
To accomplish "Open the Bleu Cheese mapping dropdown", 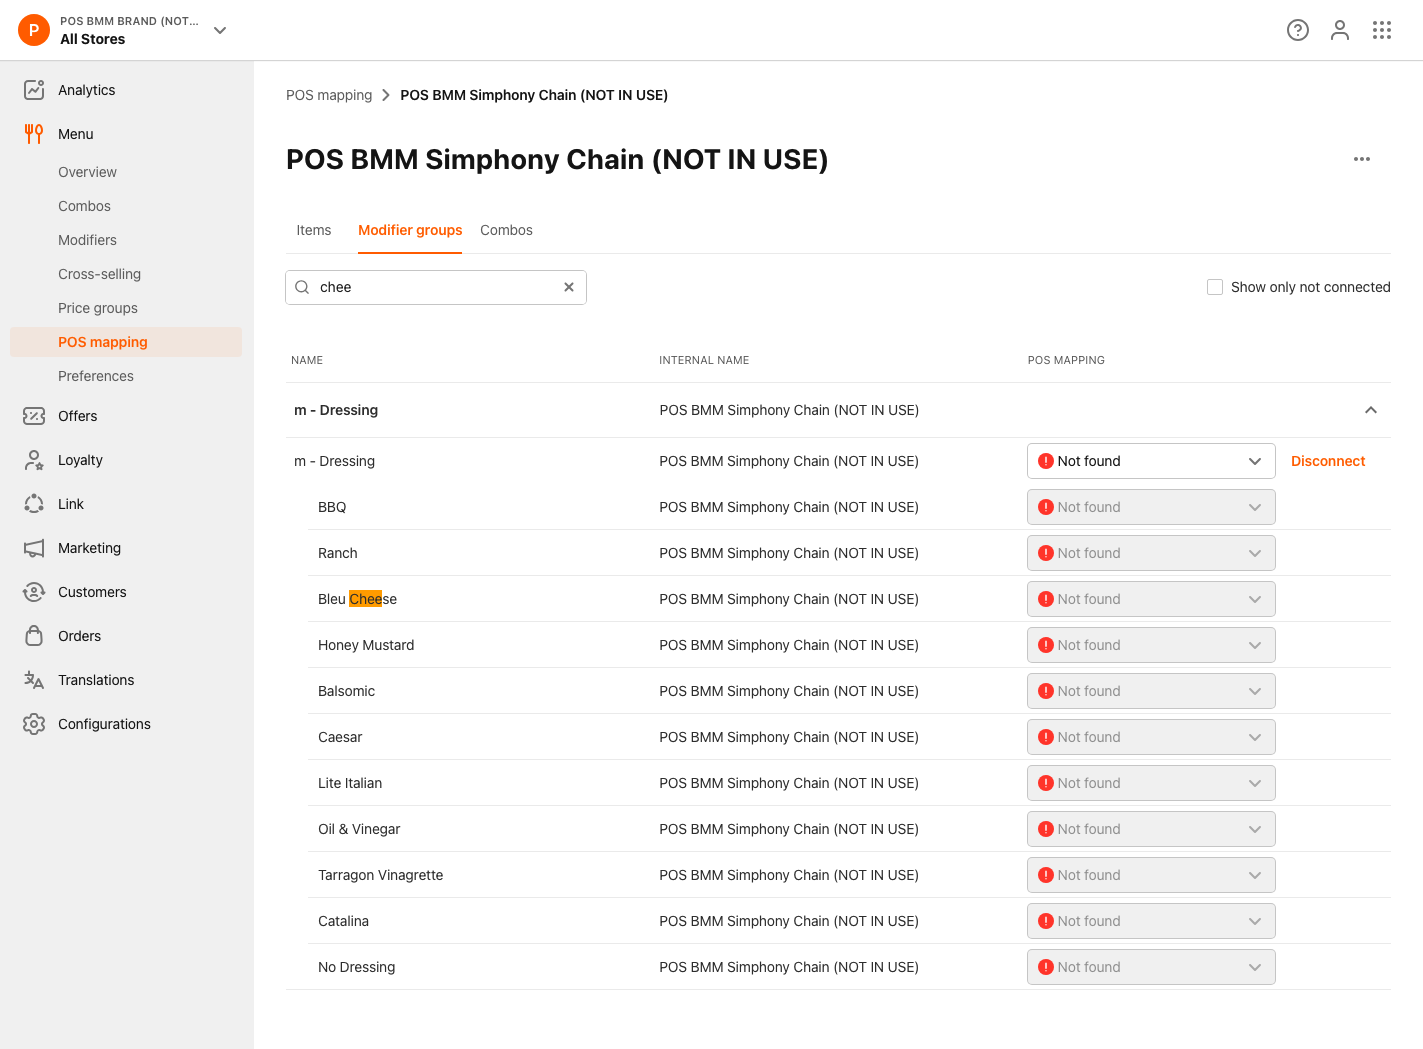I will (x=1150, y=599).
